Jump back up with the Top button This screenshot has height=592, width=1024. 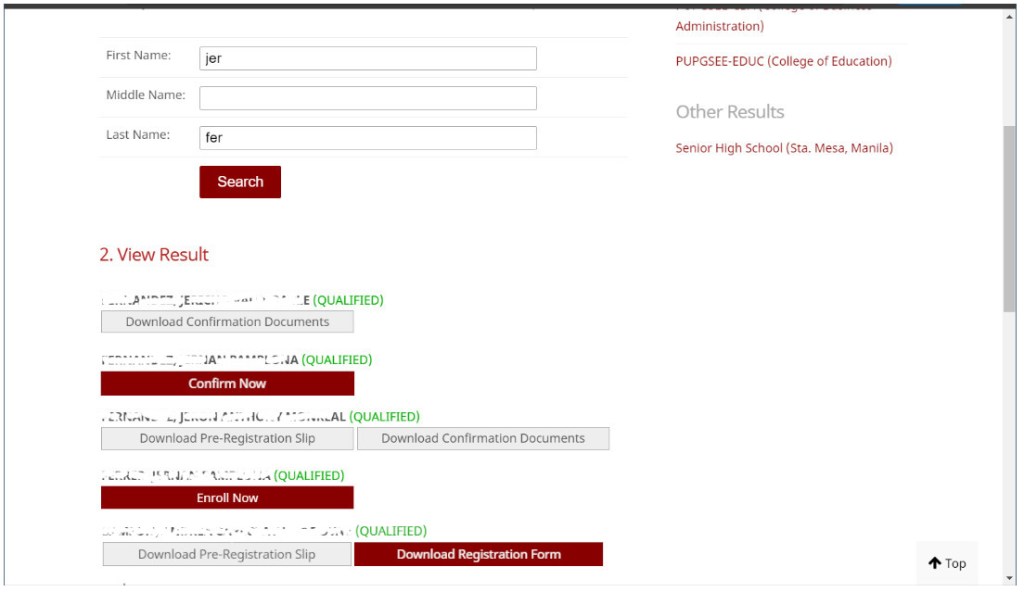coord(947,563)
